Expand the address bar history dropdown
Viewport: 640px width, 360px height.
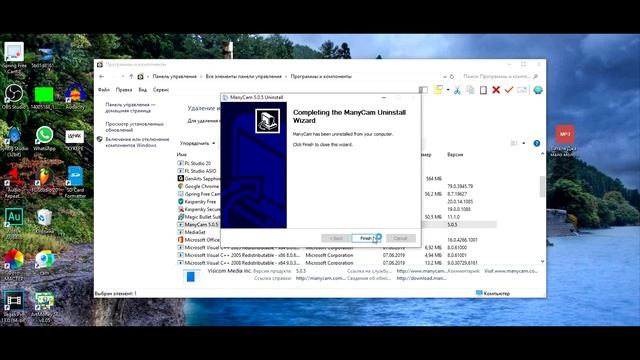(x=444, y=76)
